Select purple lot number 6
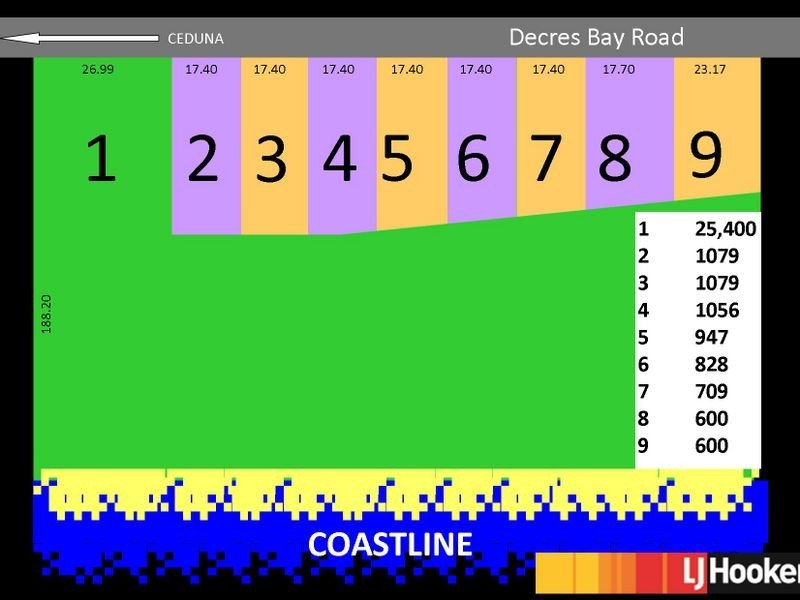This screenshot has width=800, height=600. click(473, 158)
